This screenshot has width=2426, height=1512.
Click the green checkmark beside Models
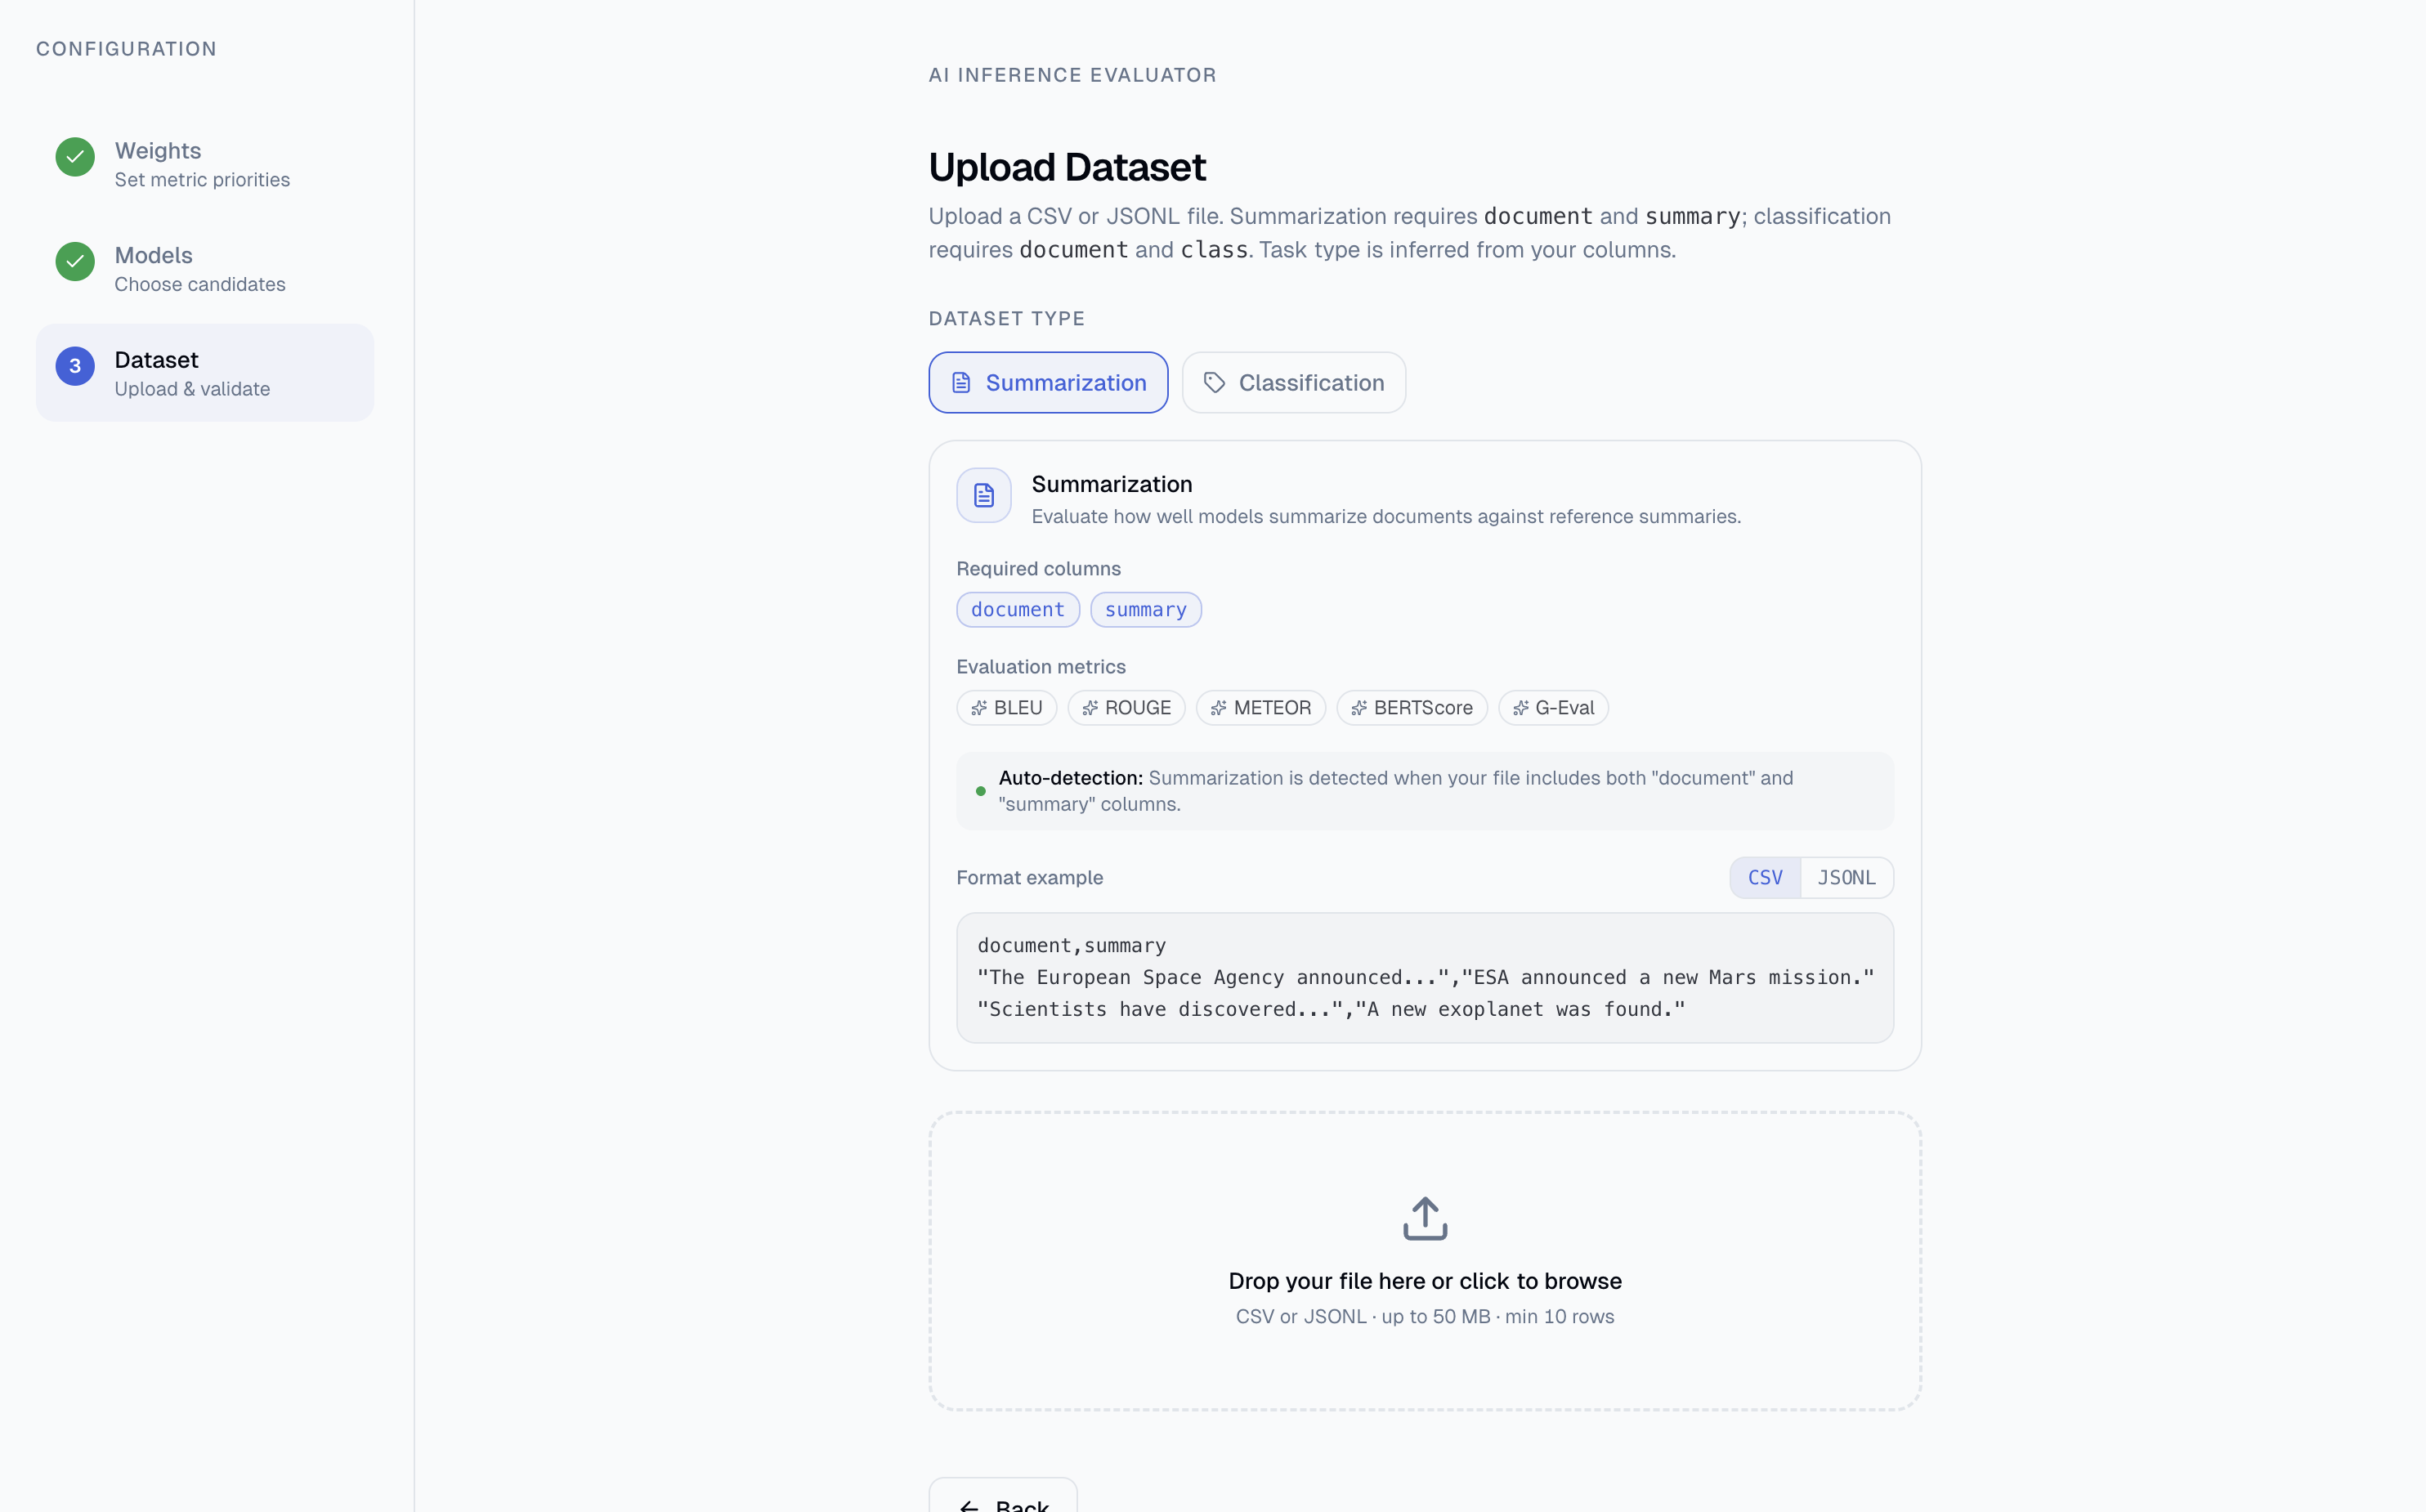[75, 262]
